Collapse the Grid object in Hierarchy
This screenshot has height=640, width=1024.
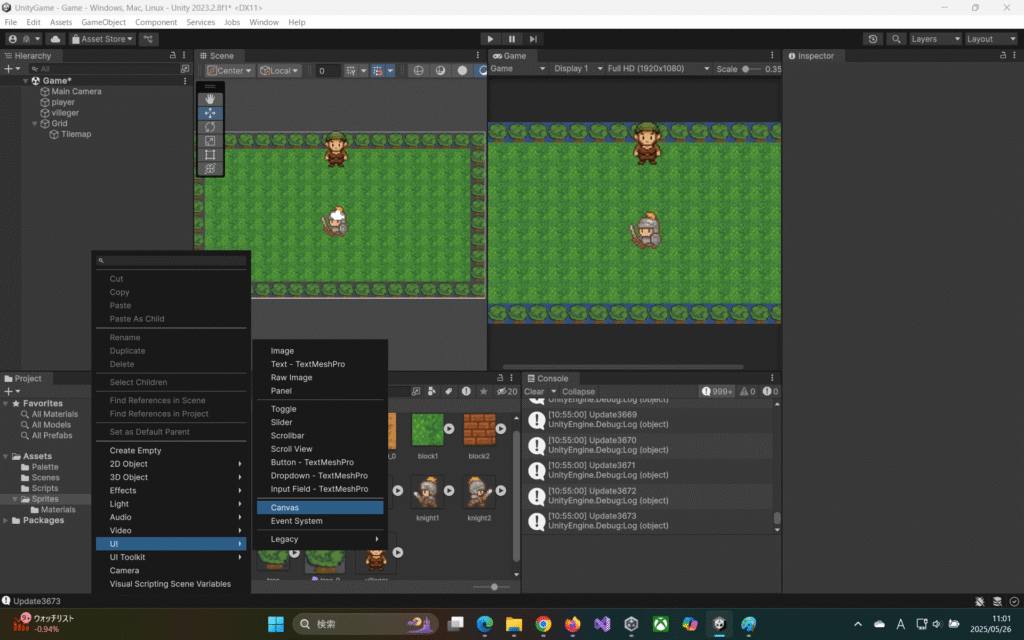(35, 123)
